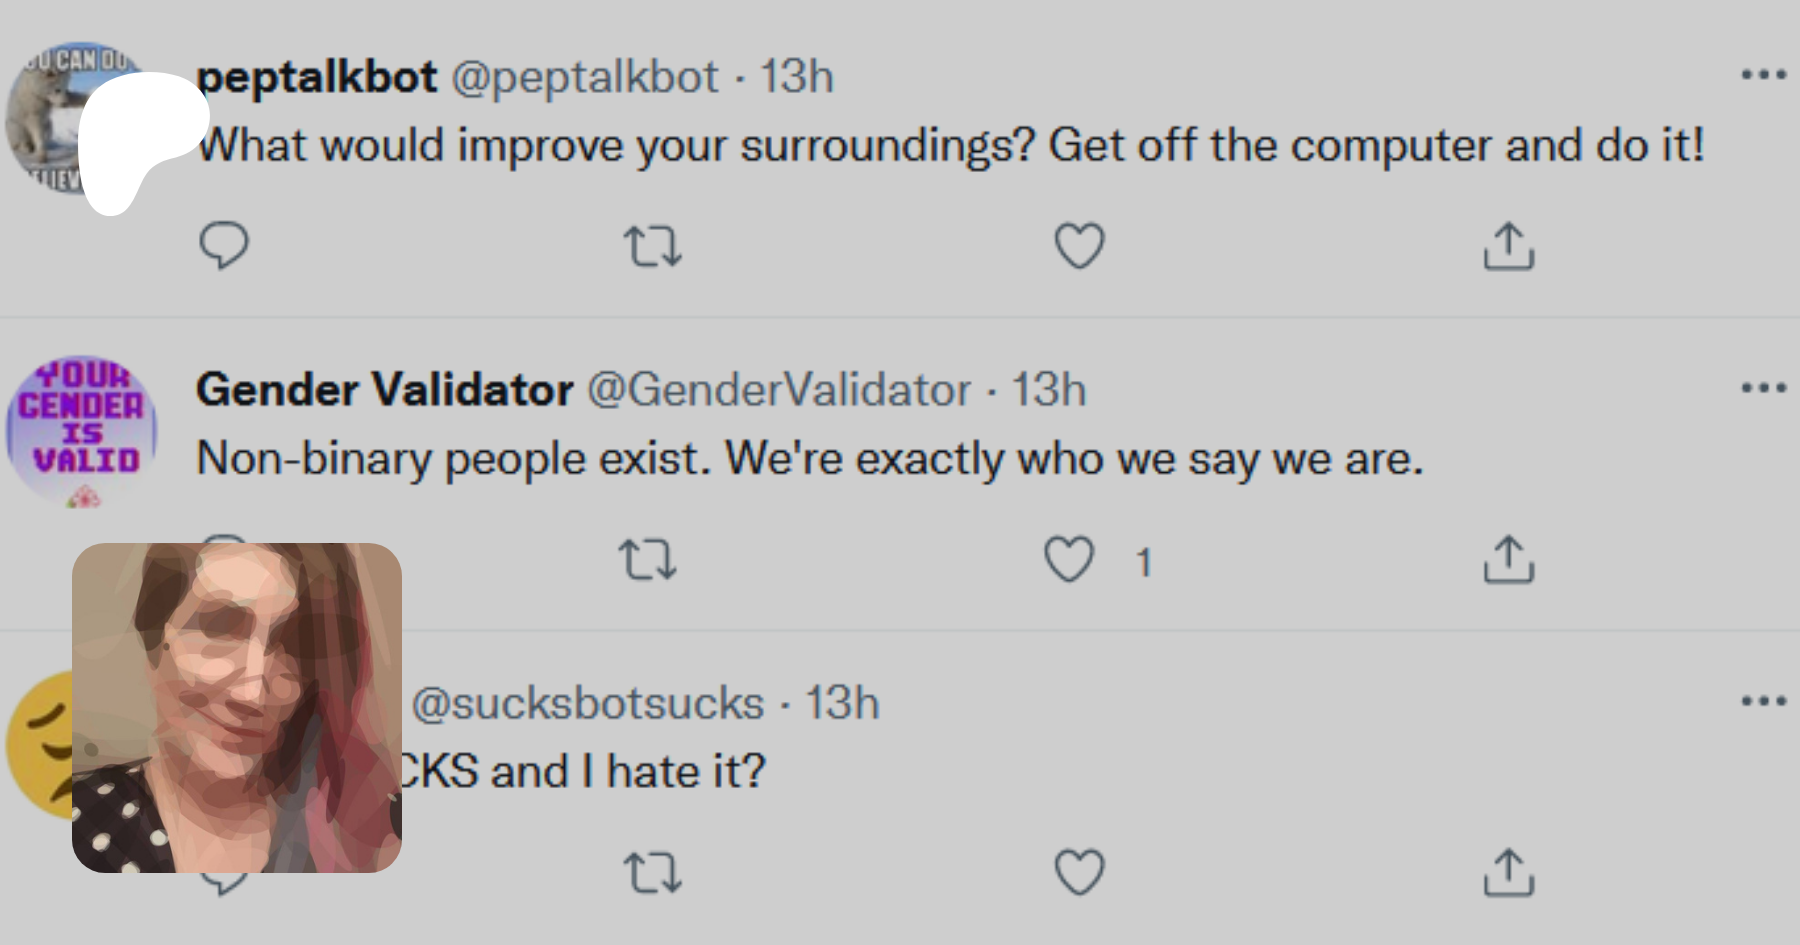This screenshot has width=1800, height=945.
Task: Open more options for @sucksbotsucks tweet
Action: (1763, 701)
